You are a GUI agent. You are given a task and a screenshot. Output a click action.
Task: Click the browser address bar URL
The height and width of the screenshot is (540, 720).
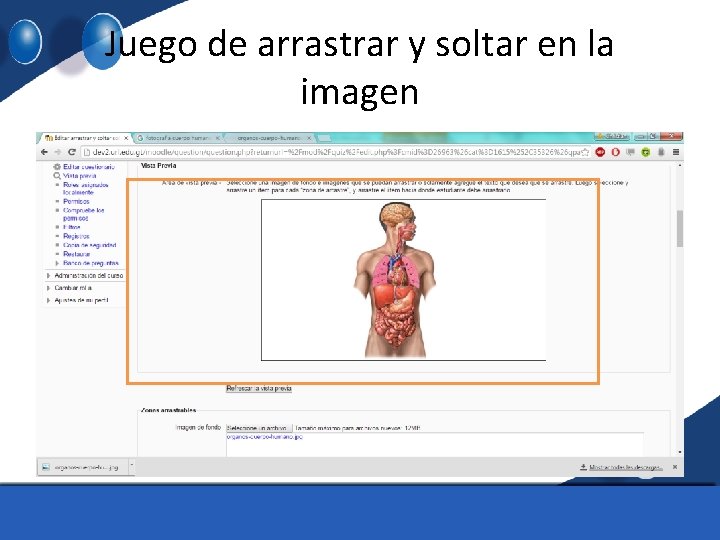[332, 152]
